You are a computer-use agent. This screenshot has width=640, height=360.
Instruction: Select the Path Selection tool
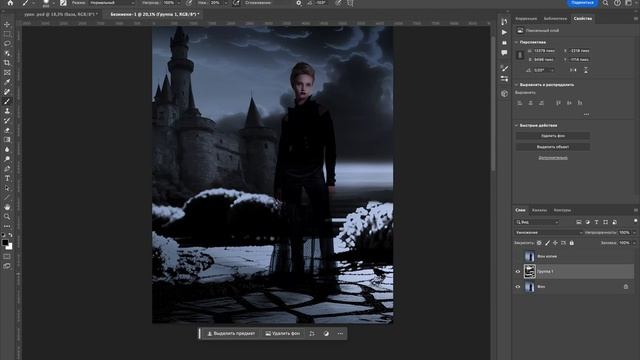pos(7,188)
